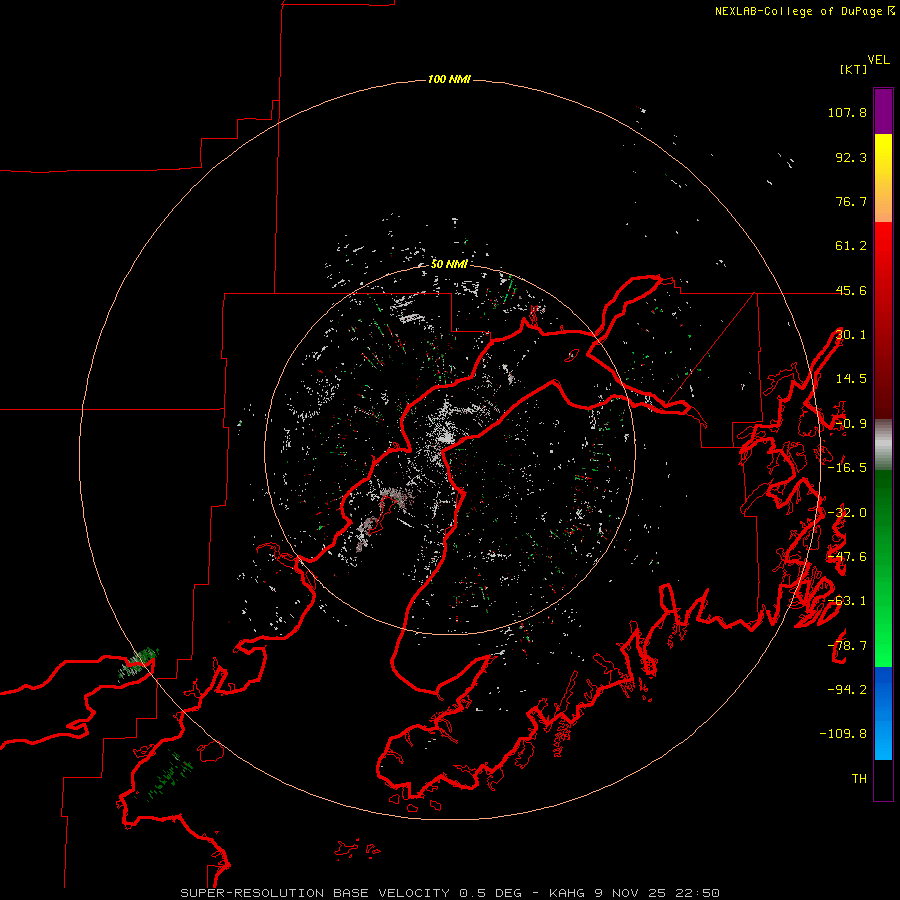This screenshot has height=900, width=900.
Task: Click the VEL legend title
Action: pos(878,60)
